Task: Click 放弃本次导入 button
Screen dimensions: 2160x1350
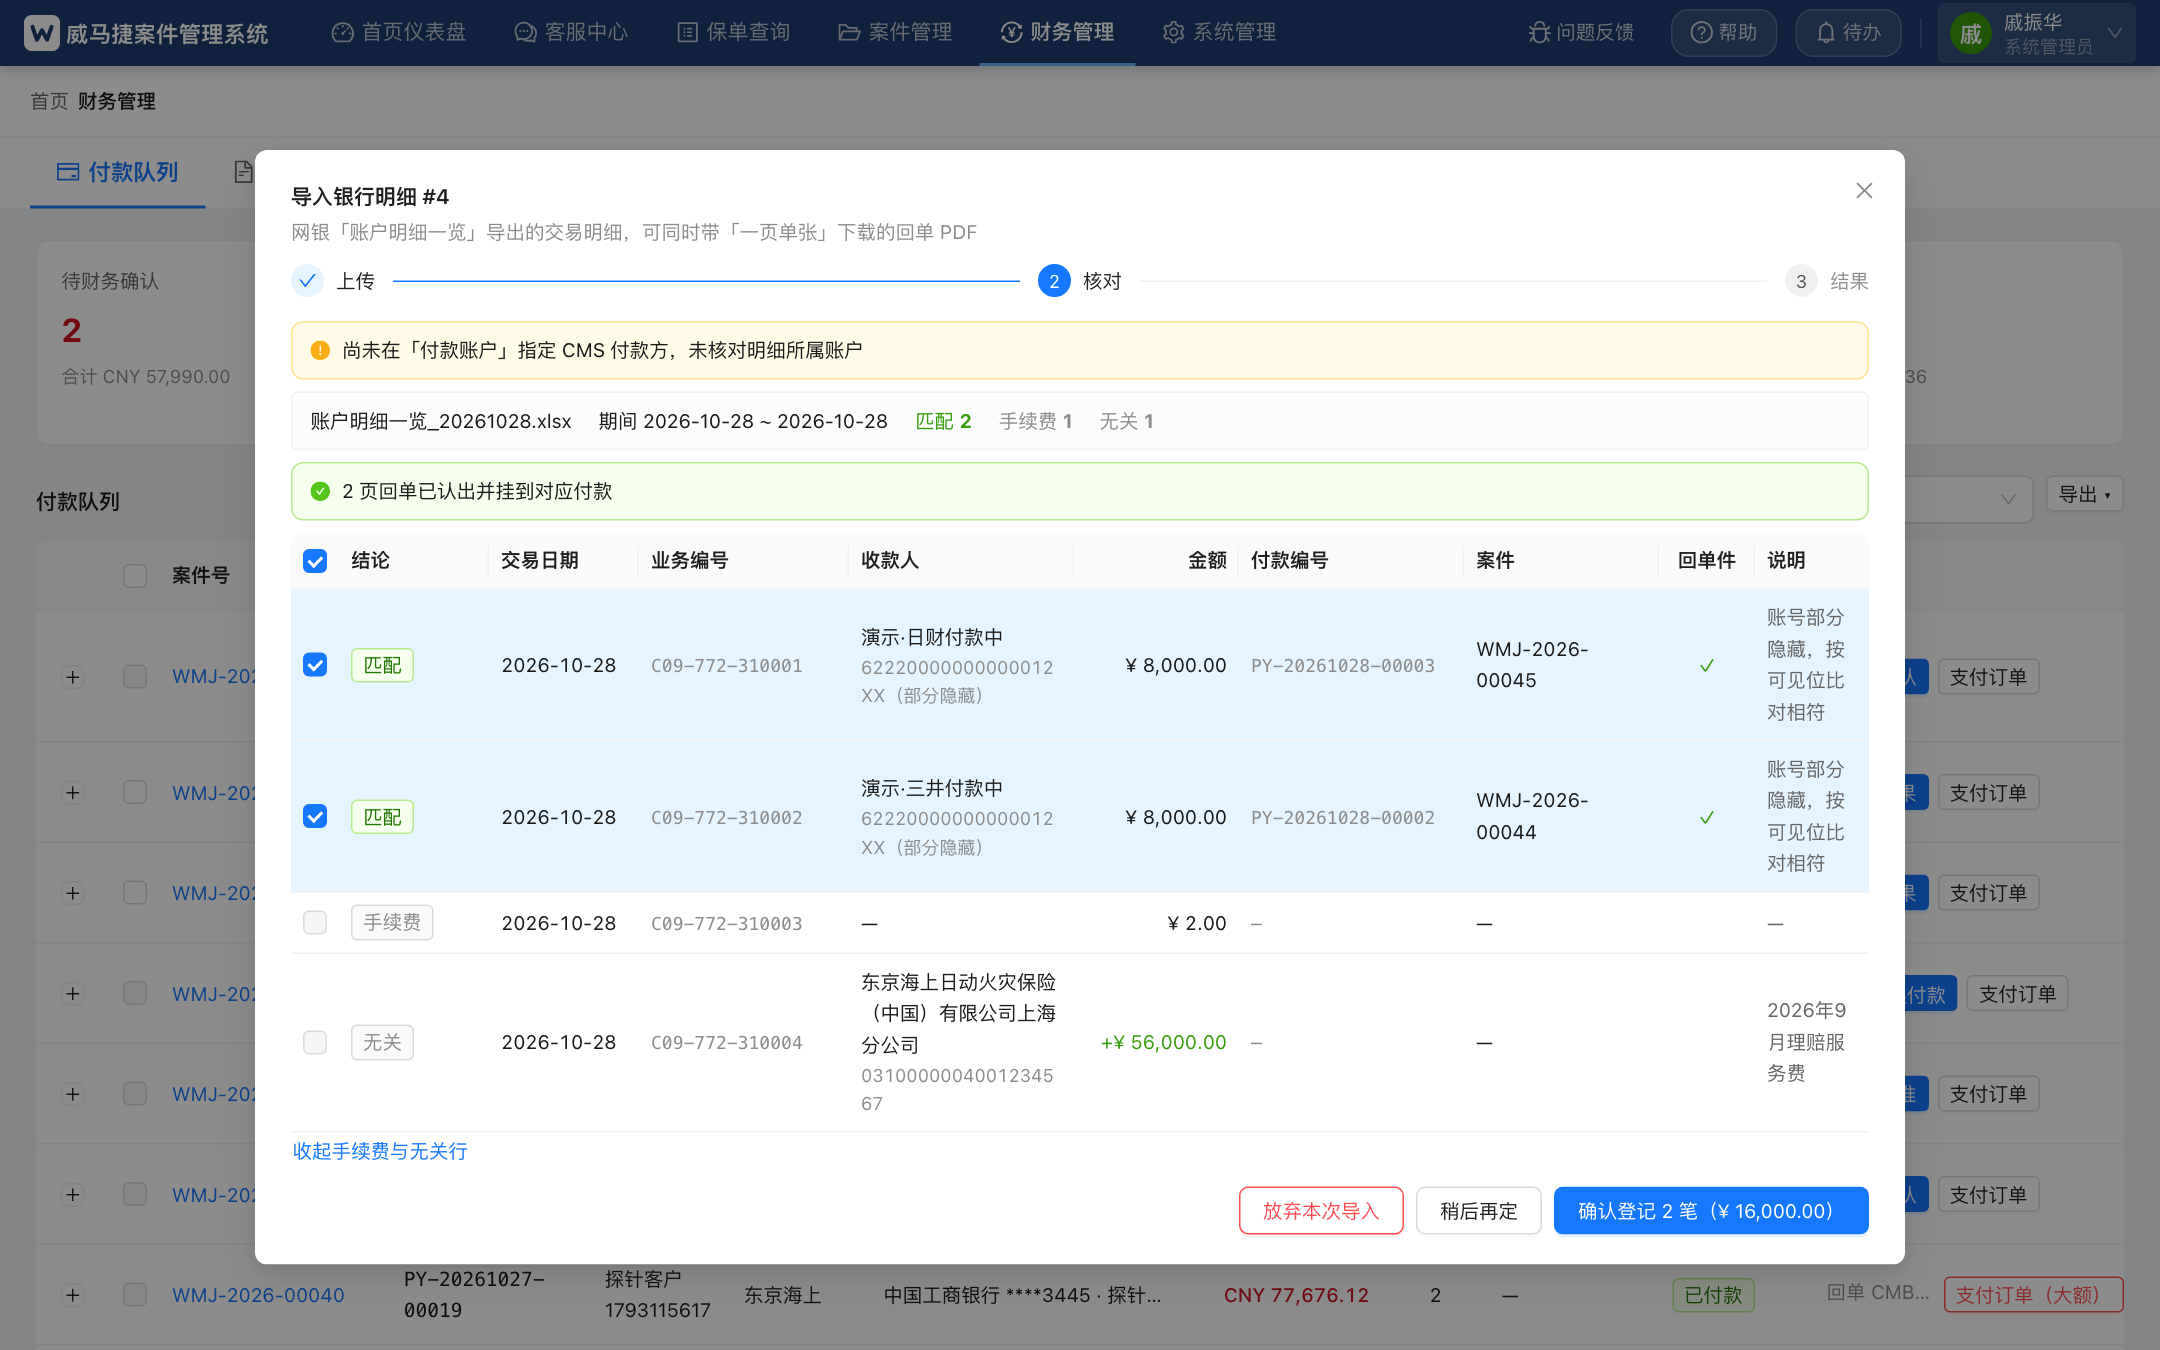Action: 1321,1211
